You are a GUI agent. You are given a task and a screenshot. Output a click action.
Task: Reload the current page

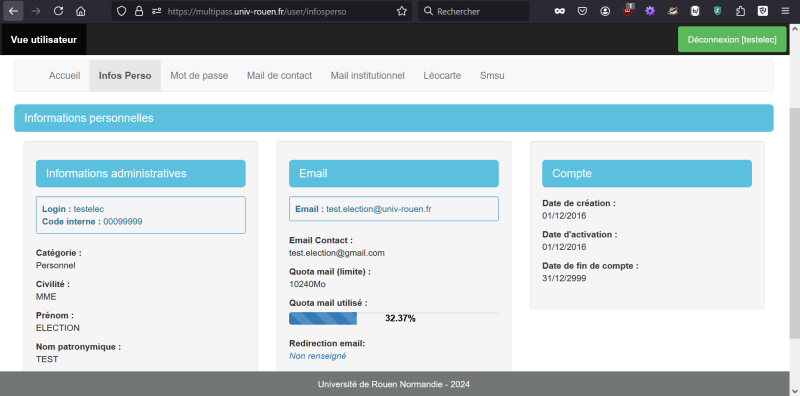click(x=58, y=11)
